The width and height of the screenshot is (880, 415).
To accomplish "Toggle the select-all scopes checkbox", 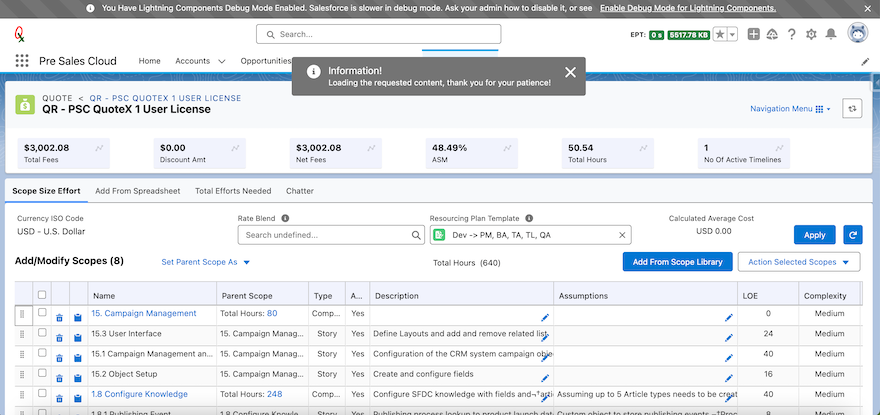I will (x=42, y=294).
